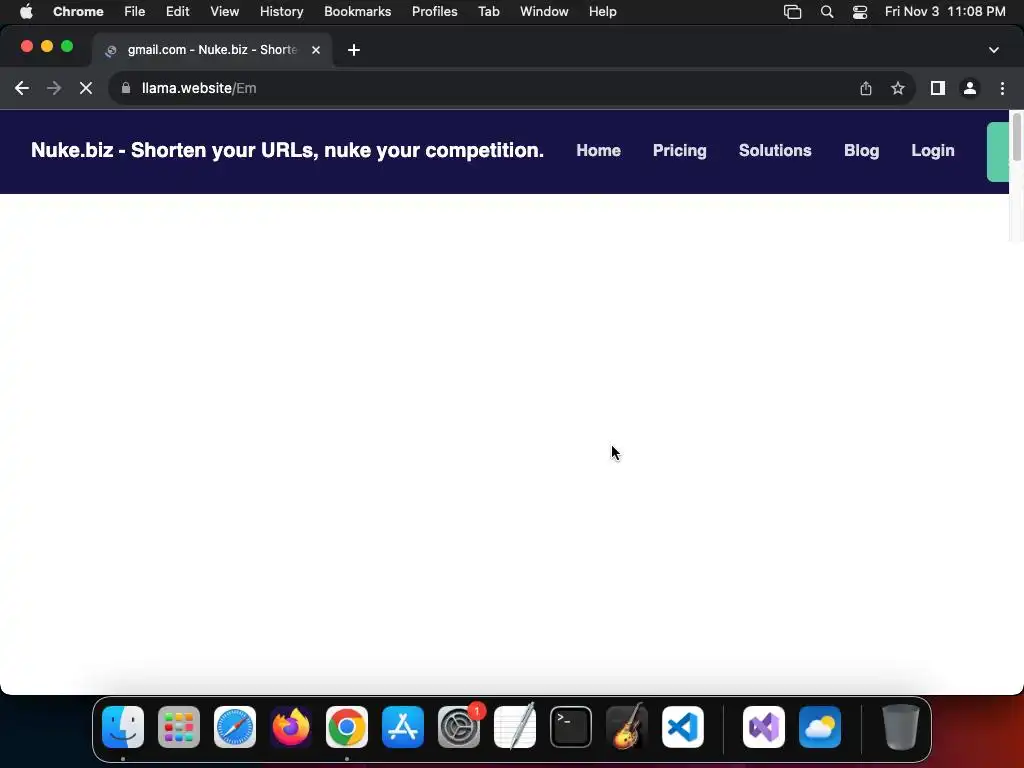Open Chrome's three-dot menu
Viewport: 1024px width, 768px height.
pyautogui.click(x=1002, y=88)
